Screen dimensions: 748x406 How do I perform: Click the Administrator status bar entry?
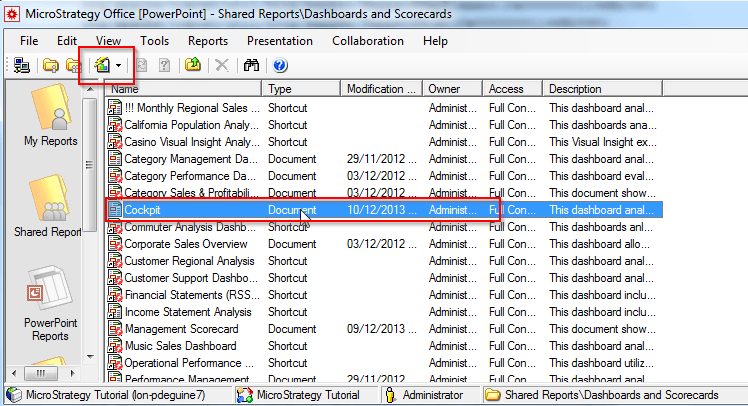coord(424,395)
